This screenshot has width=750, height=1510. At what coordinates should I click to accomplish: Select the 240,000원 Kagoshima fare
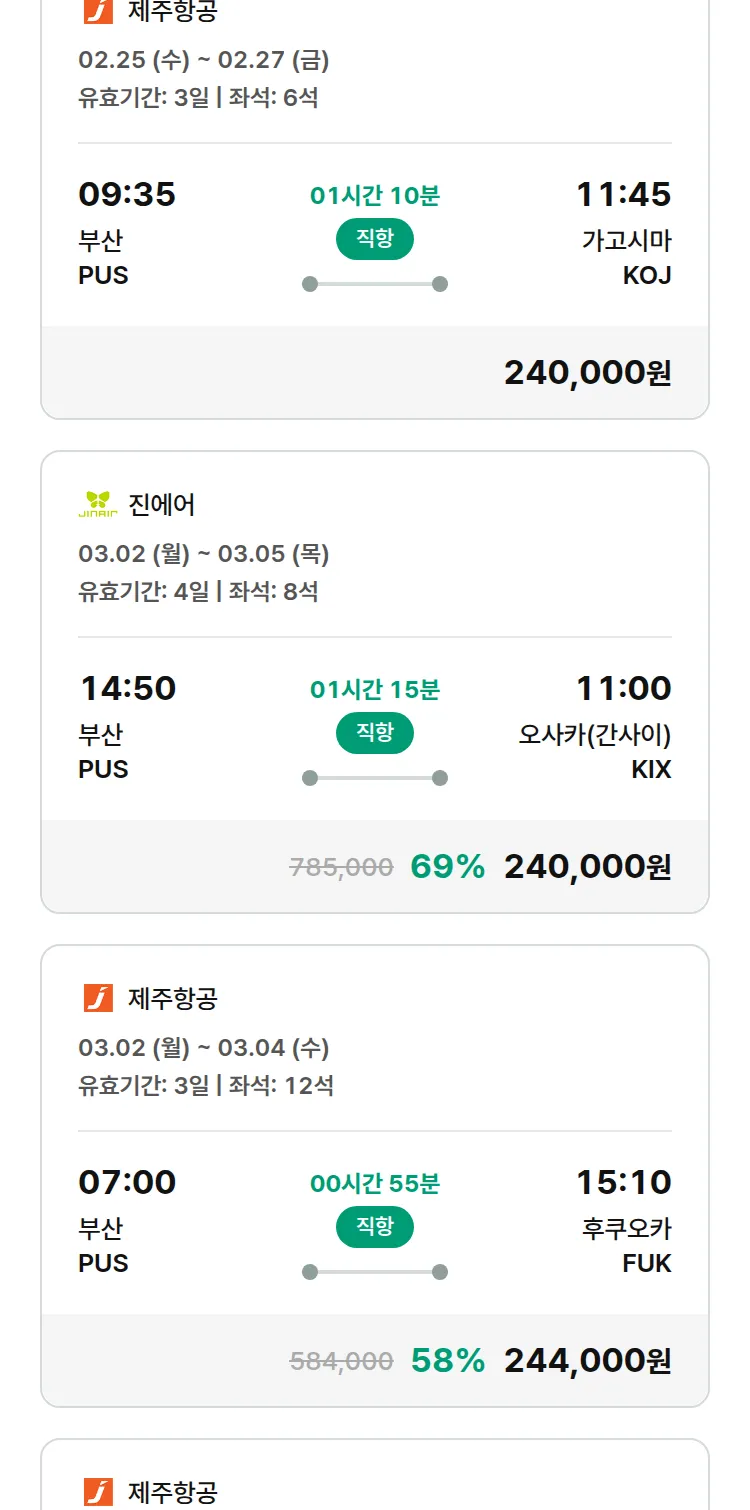pyautogui.click(x=587, y=372)
